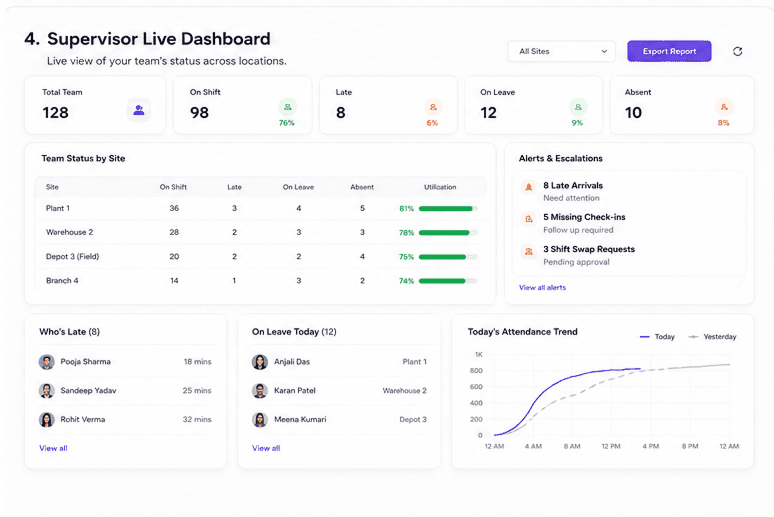Click the Total Team people icon

(139, 110)
